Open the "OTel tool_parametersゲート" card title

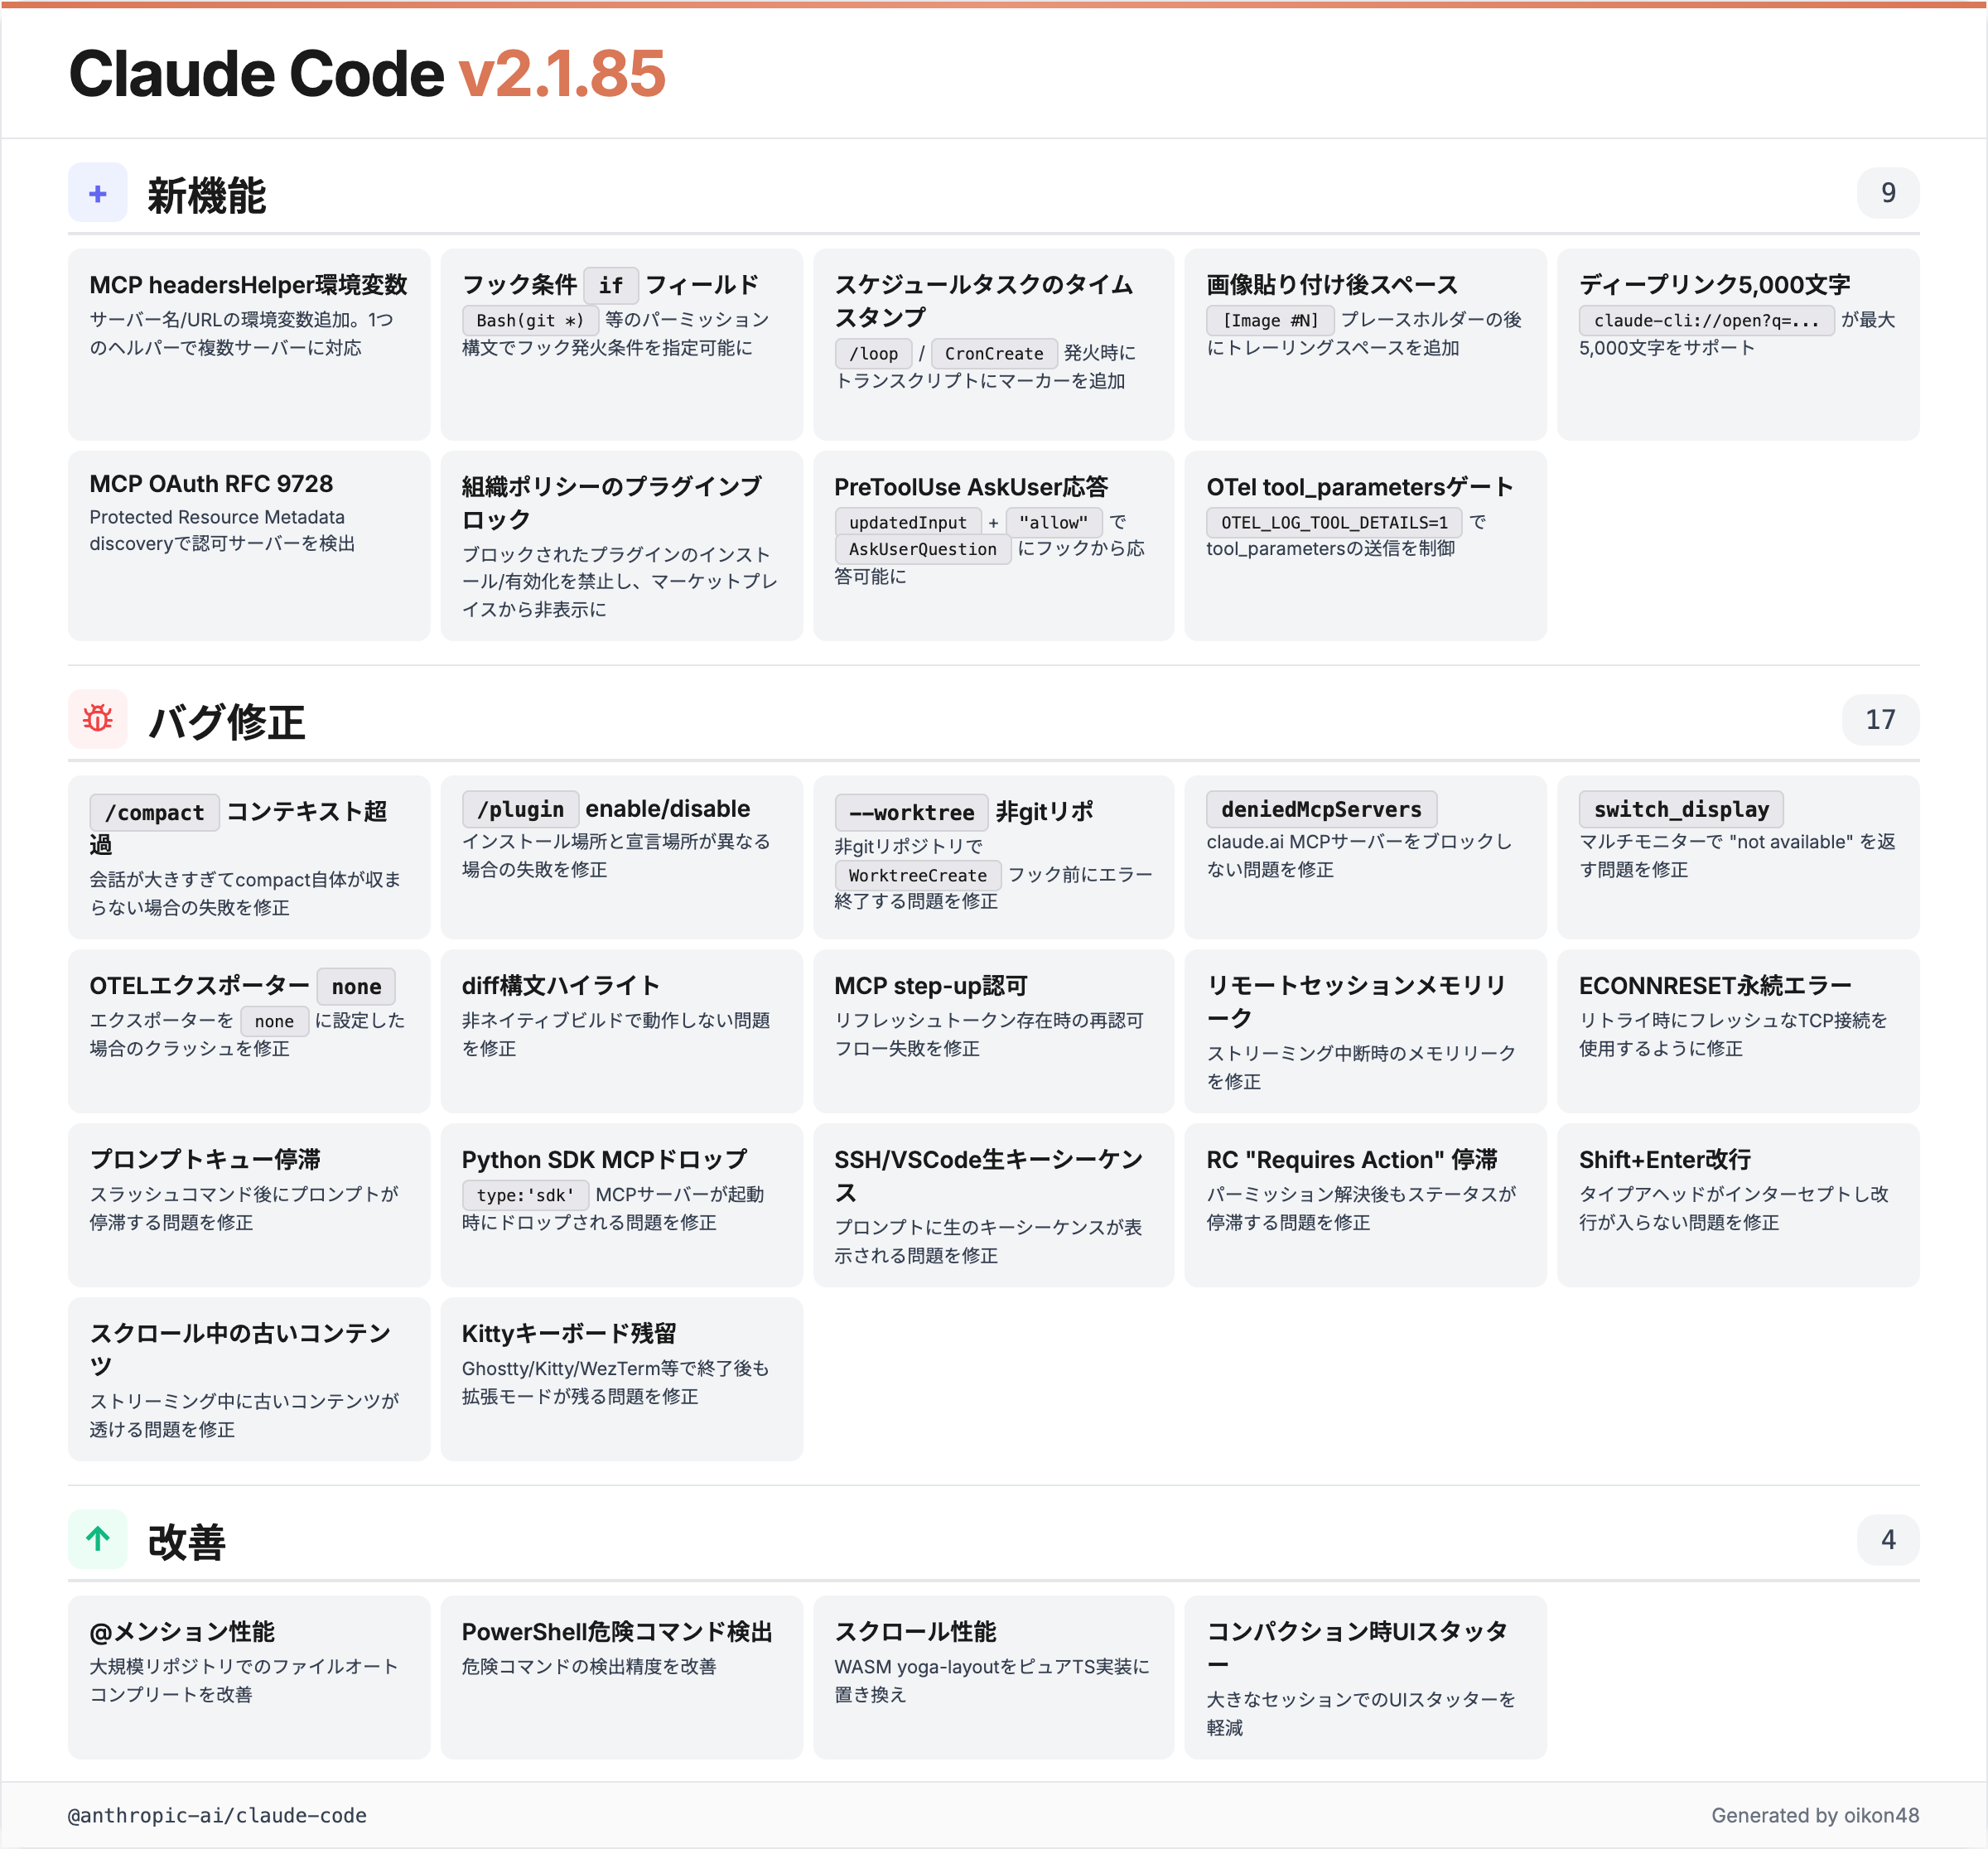point(1359,487)
